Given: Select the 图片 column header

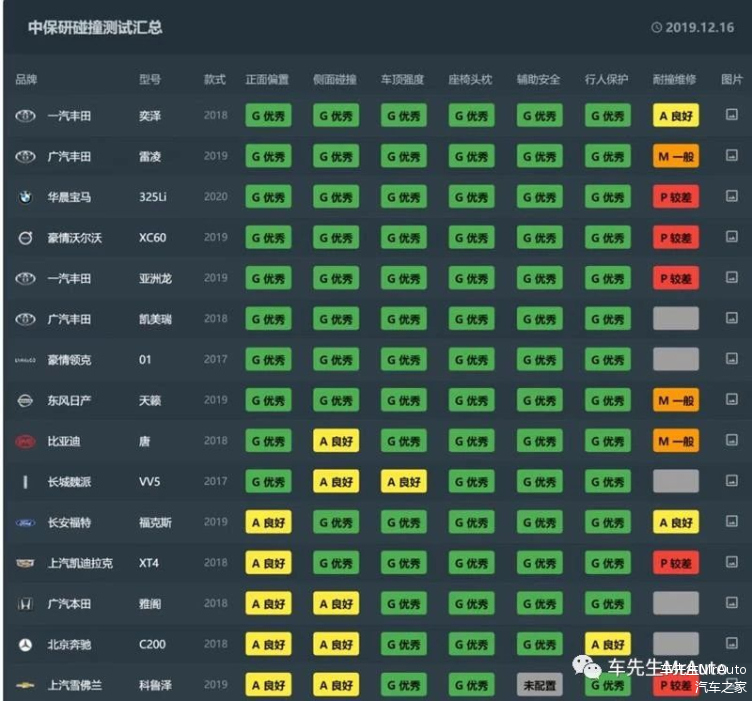Looking at the screenshot, I should point(732,79).
